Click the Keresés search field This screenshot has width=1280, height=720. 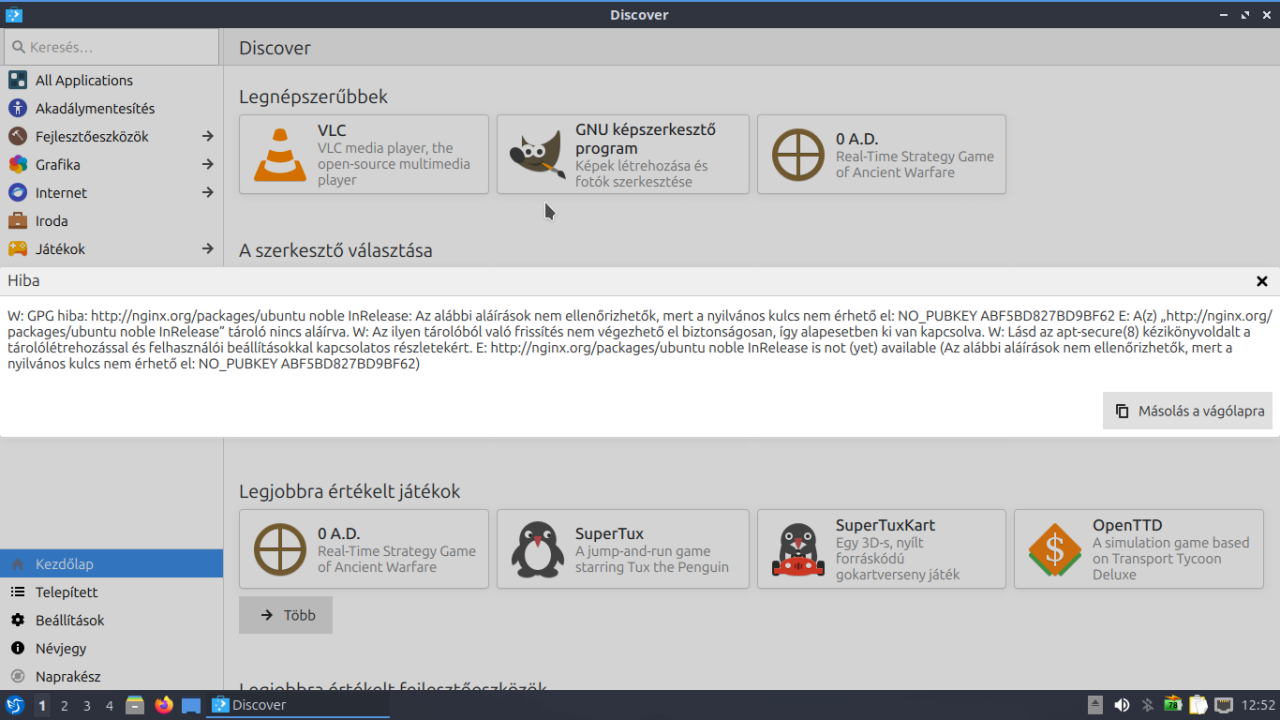pyautogui.click(x=111, y=47)
